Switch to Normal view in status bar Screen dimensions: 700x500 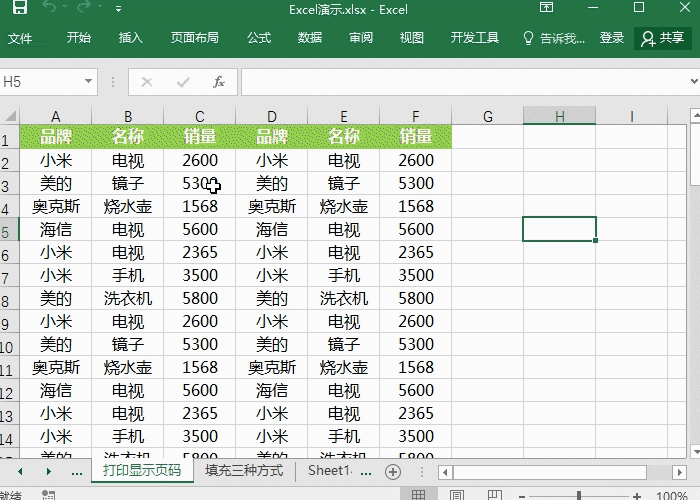click(419, 495)
